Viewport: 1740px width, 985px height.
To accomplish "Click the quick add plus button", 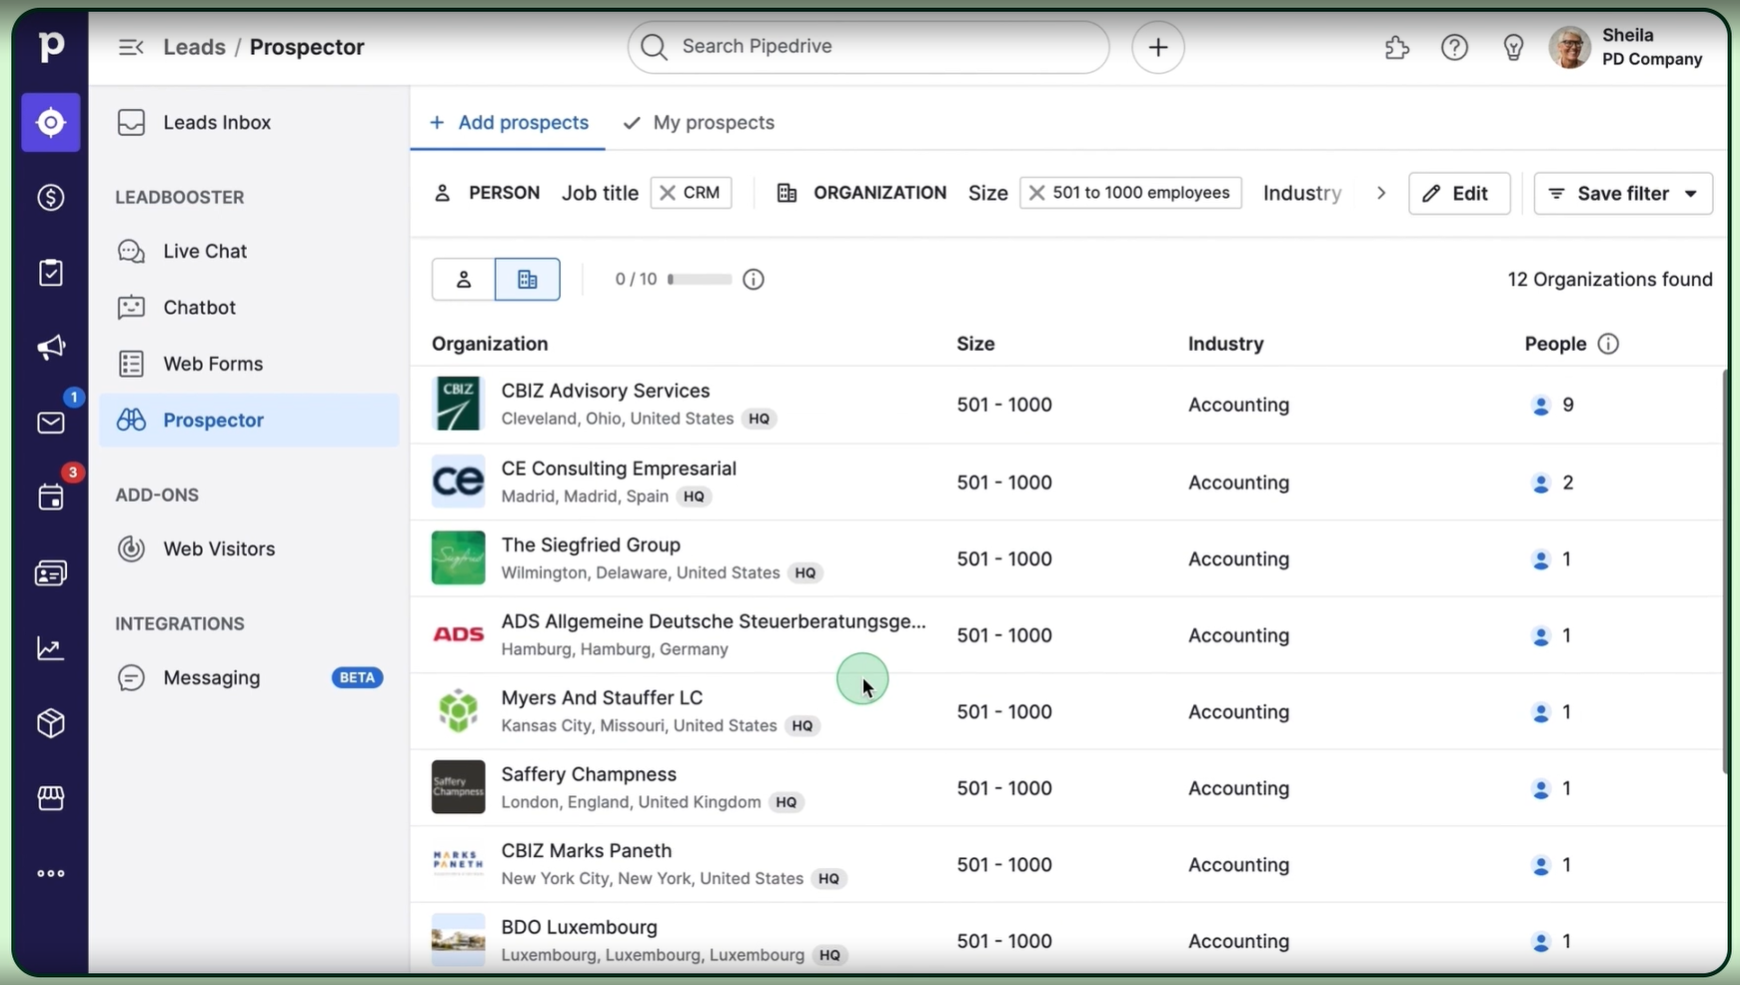I will (1158, 47).
